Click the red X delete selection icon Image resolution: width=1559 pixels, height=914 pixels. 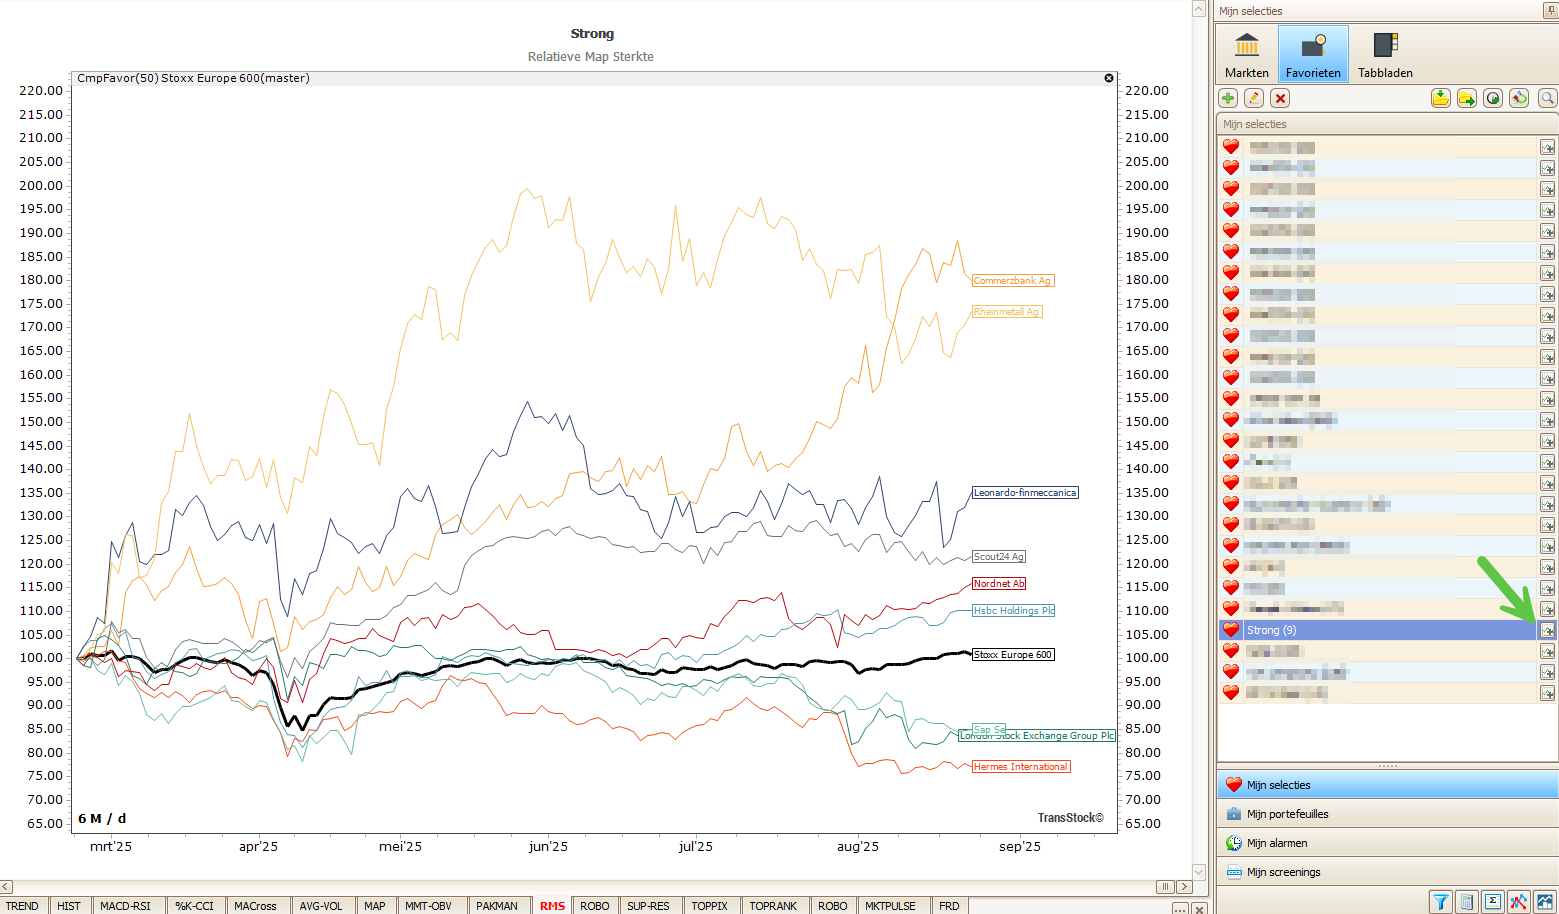(x=1280, y=98)
